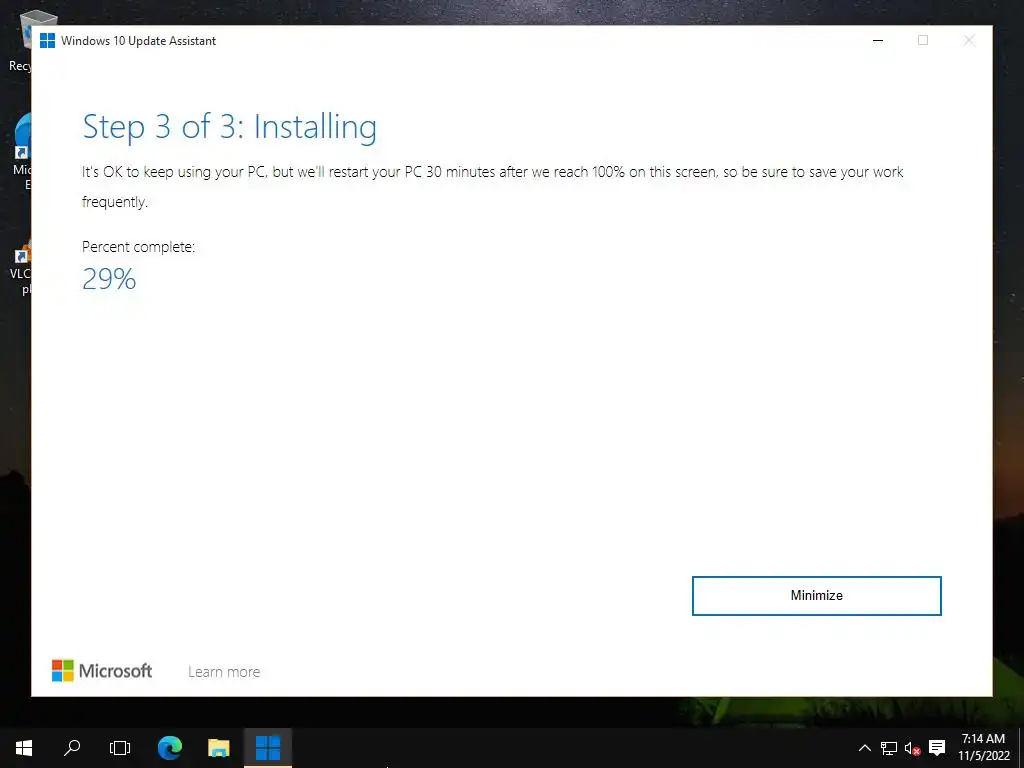This screenshot has height=768, width=1024.
Task: Click the greyed-out close X in title bar
Action: tap(969, 40)
